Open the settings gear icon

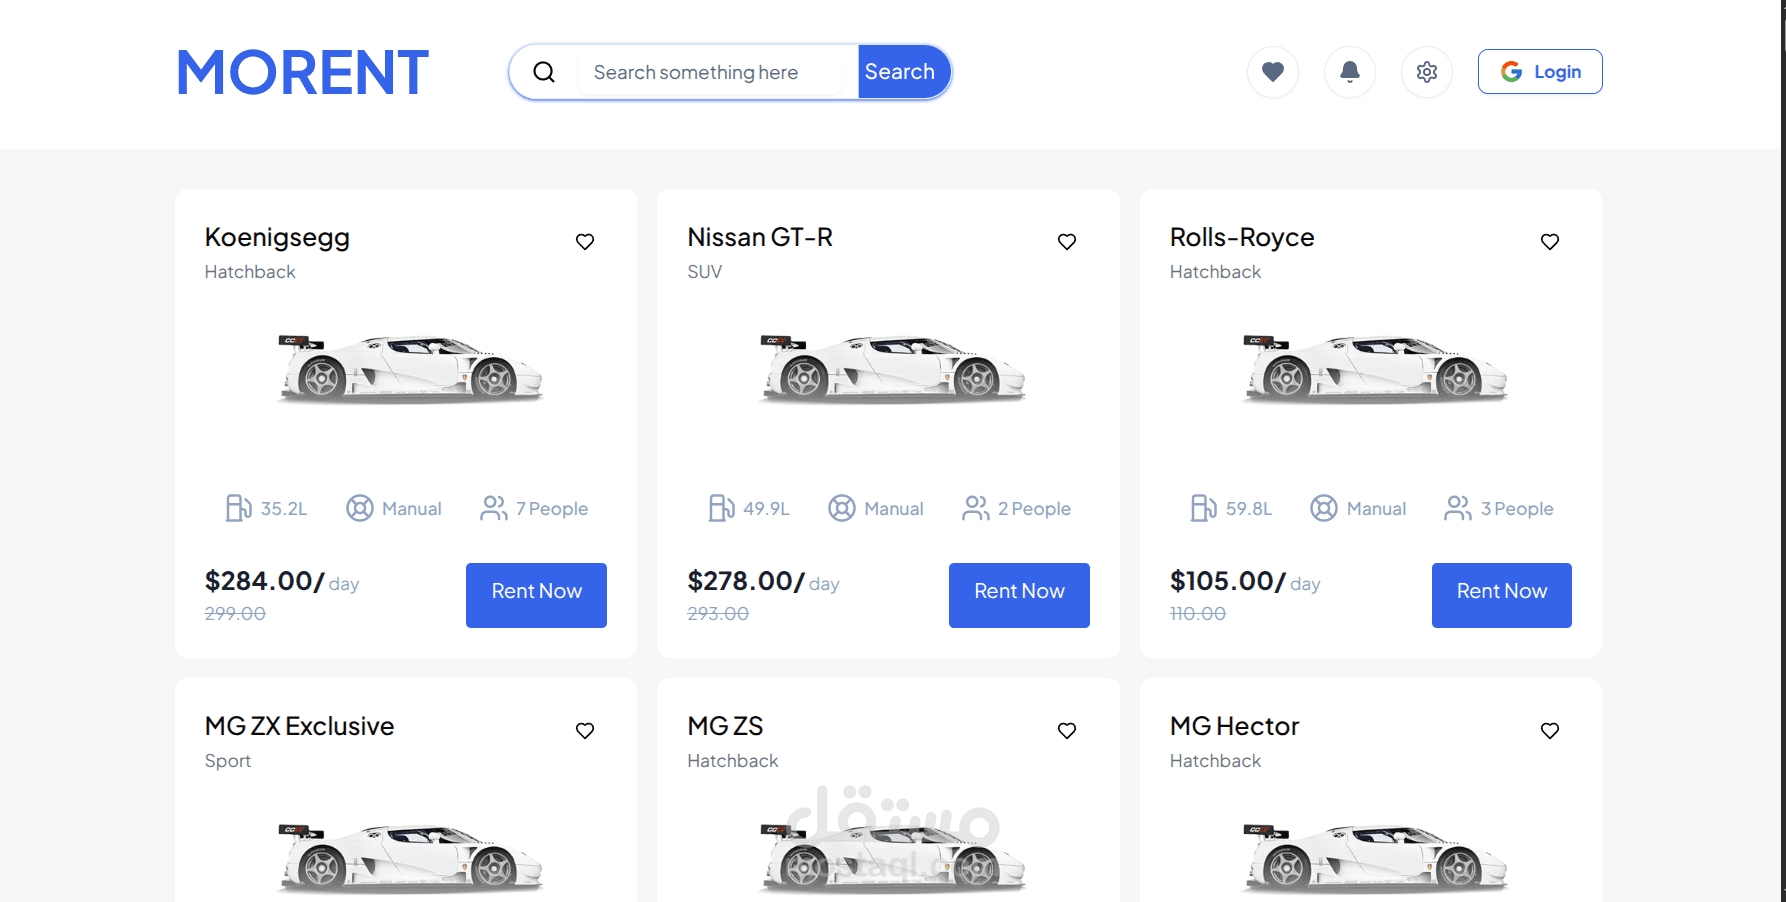pyautogui.click(x=1427, y=72)
